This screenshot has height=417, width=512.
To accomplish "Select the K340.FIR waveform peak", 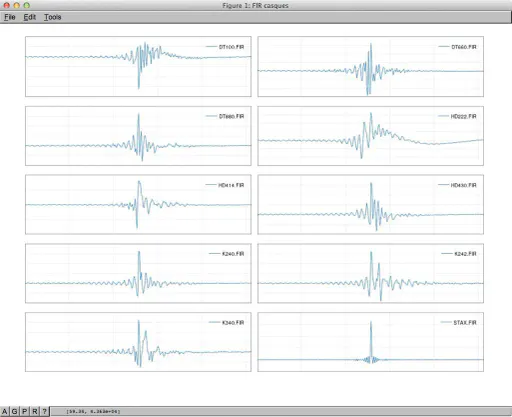I will click(139, 322).
